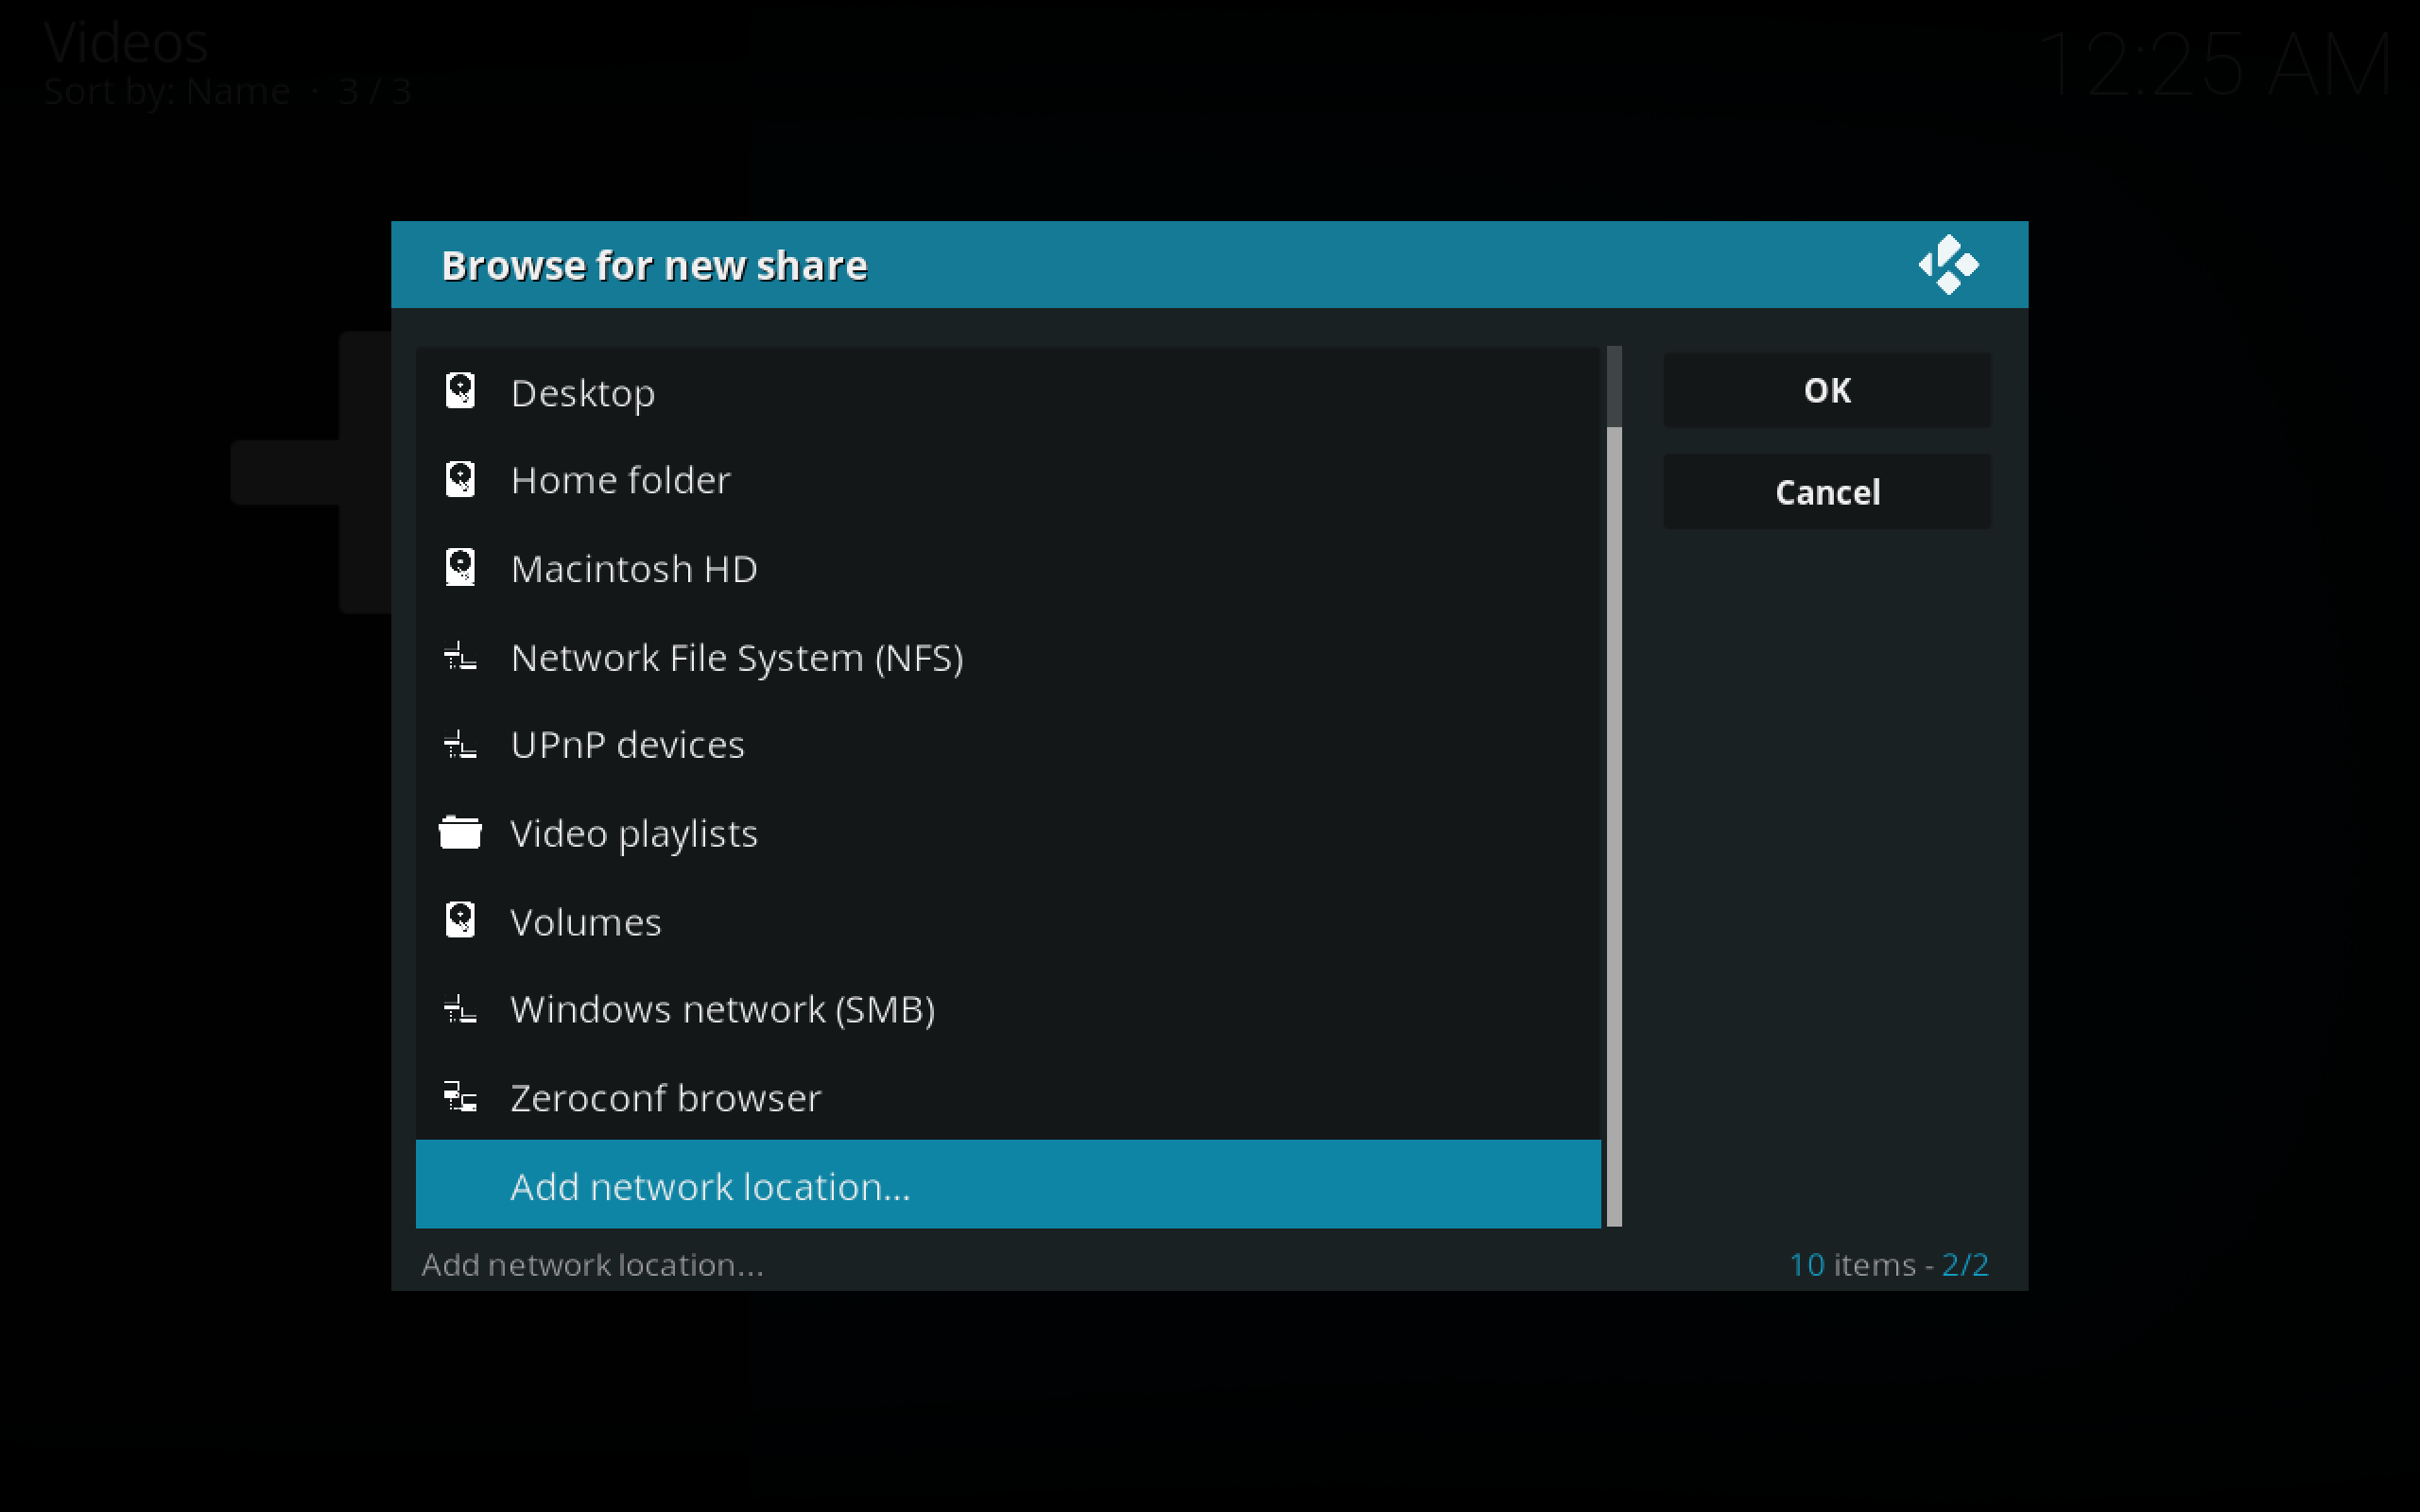
Task: Click the network icon next to UPnP devices
Action: click(461, 744)
